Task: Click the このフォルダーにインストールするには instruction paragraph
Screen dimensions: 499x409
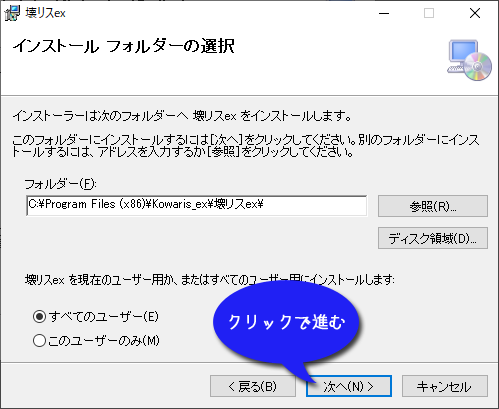Action: [246, 146]
